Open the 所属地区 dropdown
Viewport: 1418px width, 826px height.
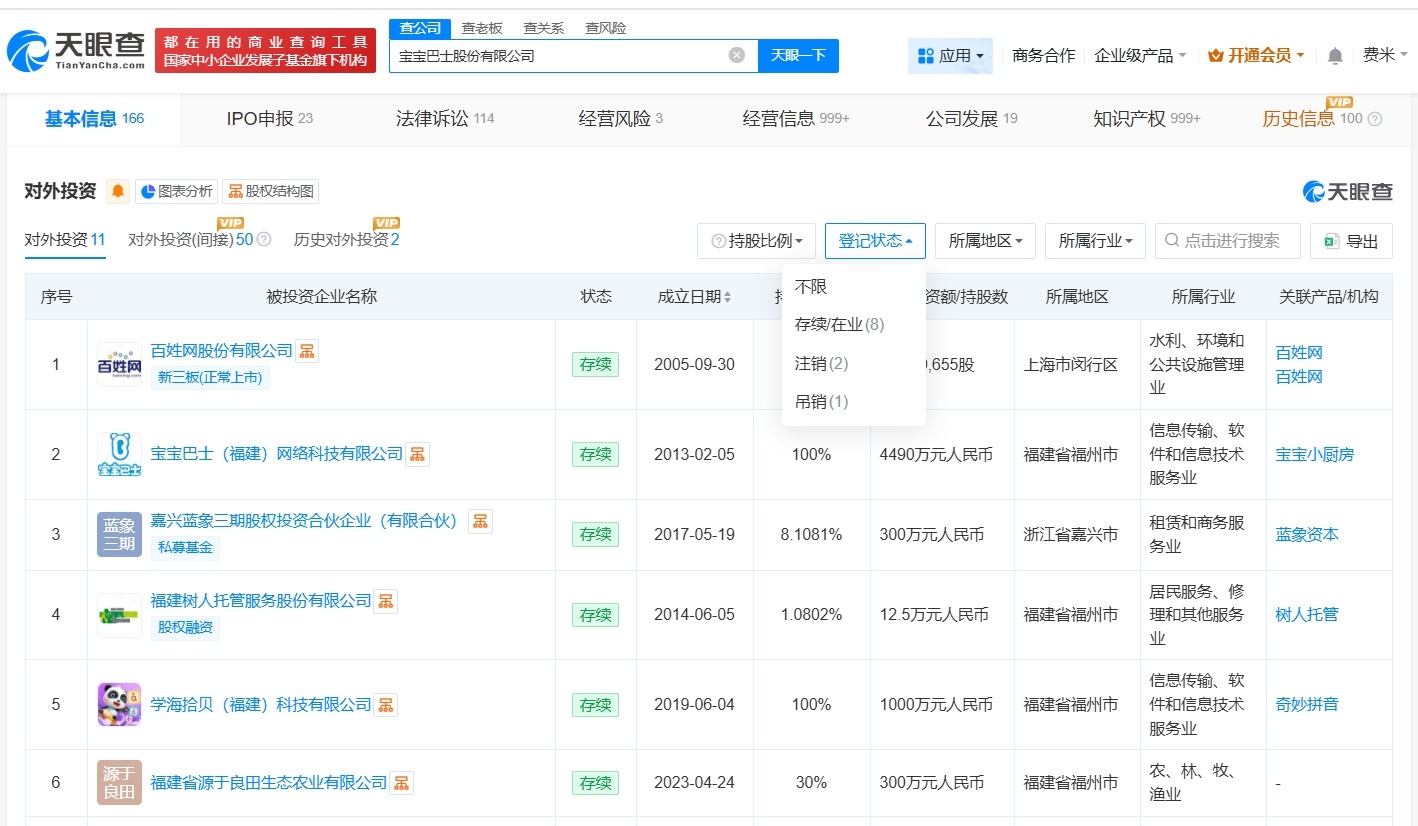(984, 240)
